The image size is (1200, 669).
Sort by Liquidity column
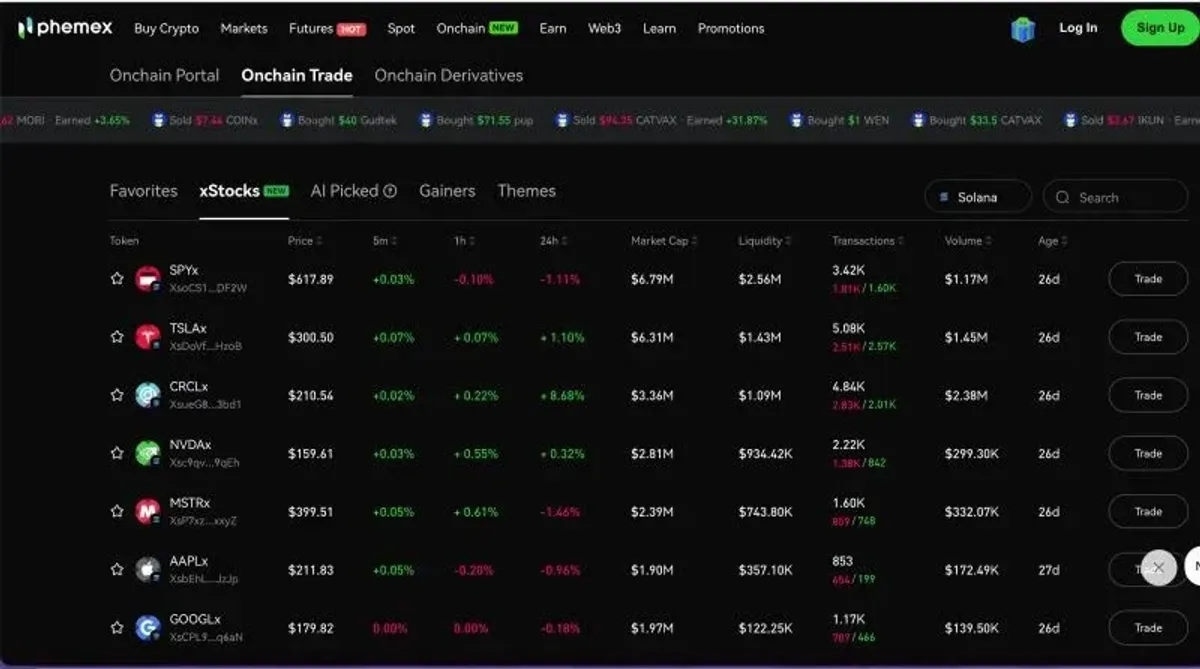tap(788, 241)
